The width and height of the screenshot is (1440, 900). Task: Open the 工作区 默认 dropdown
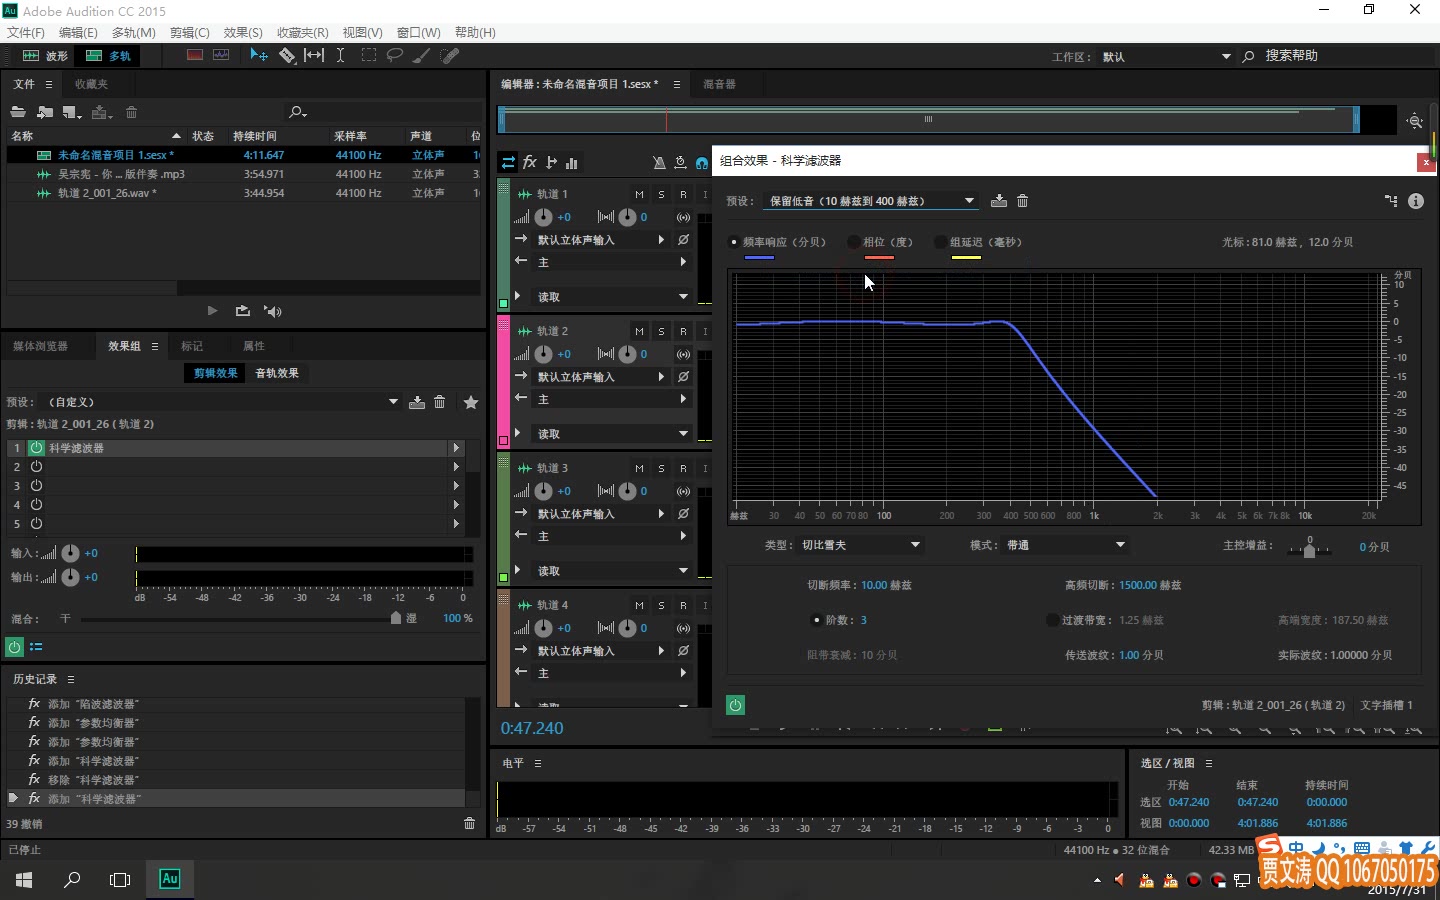(x=1166, y=57)
